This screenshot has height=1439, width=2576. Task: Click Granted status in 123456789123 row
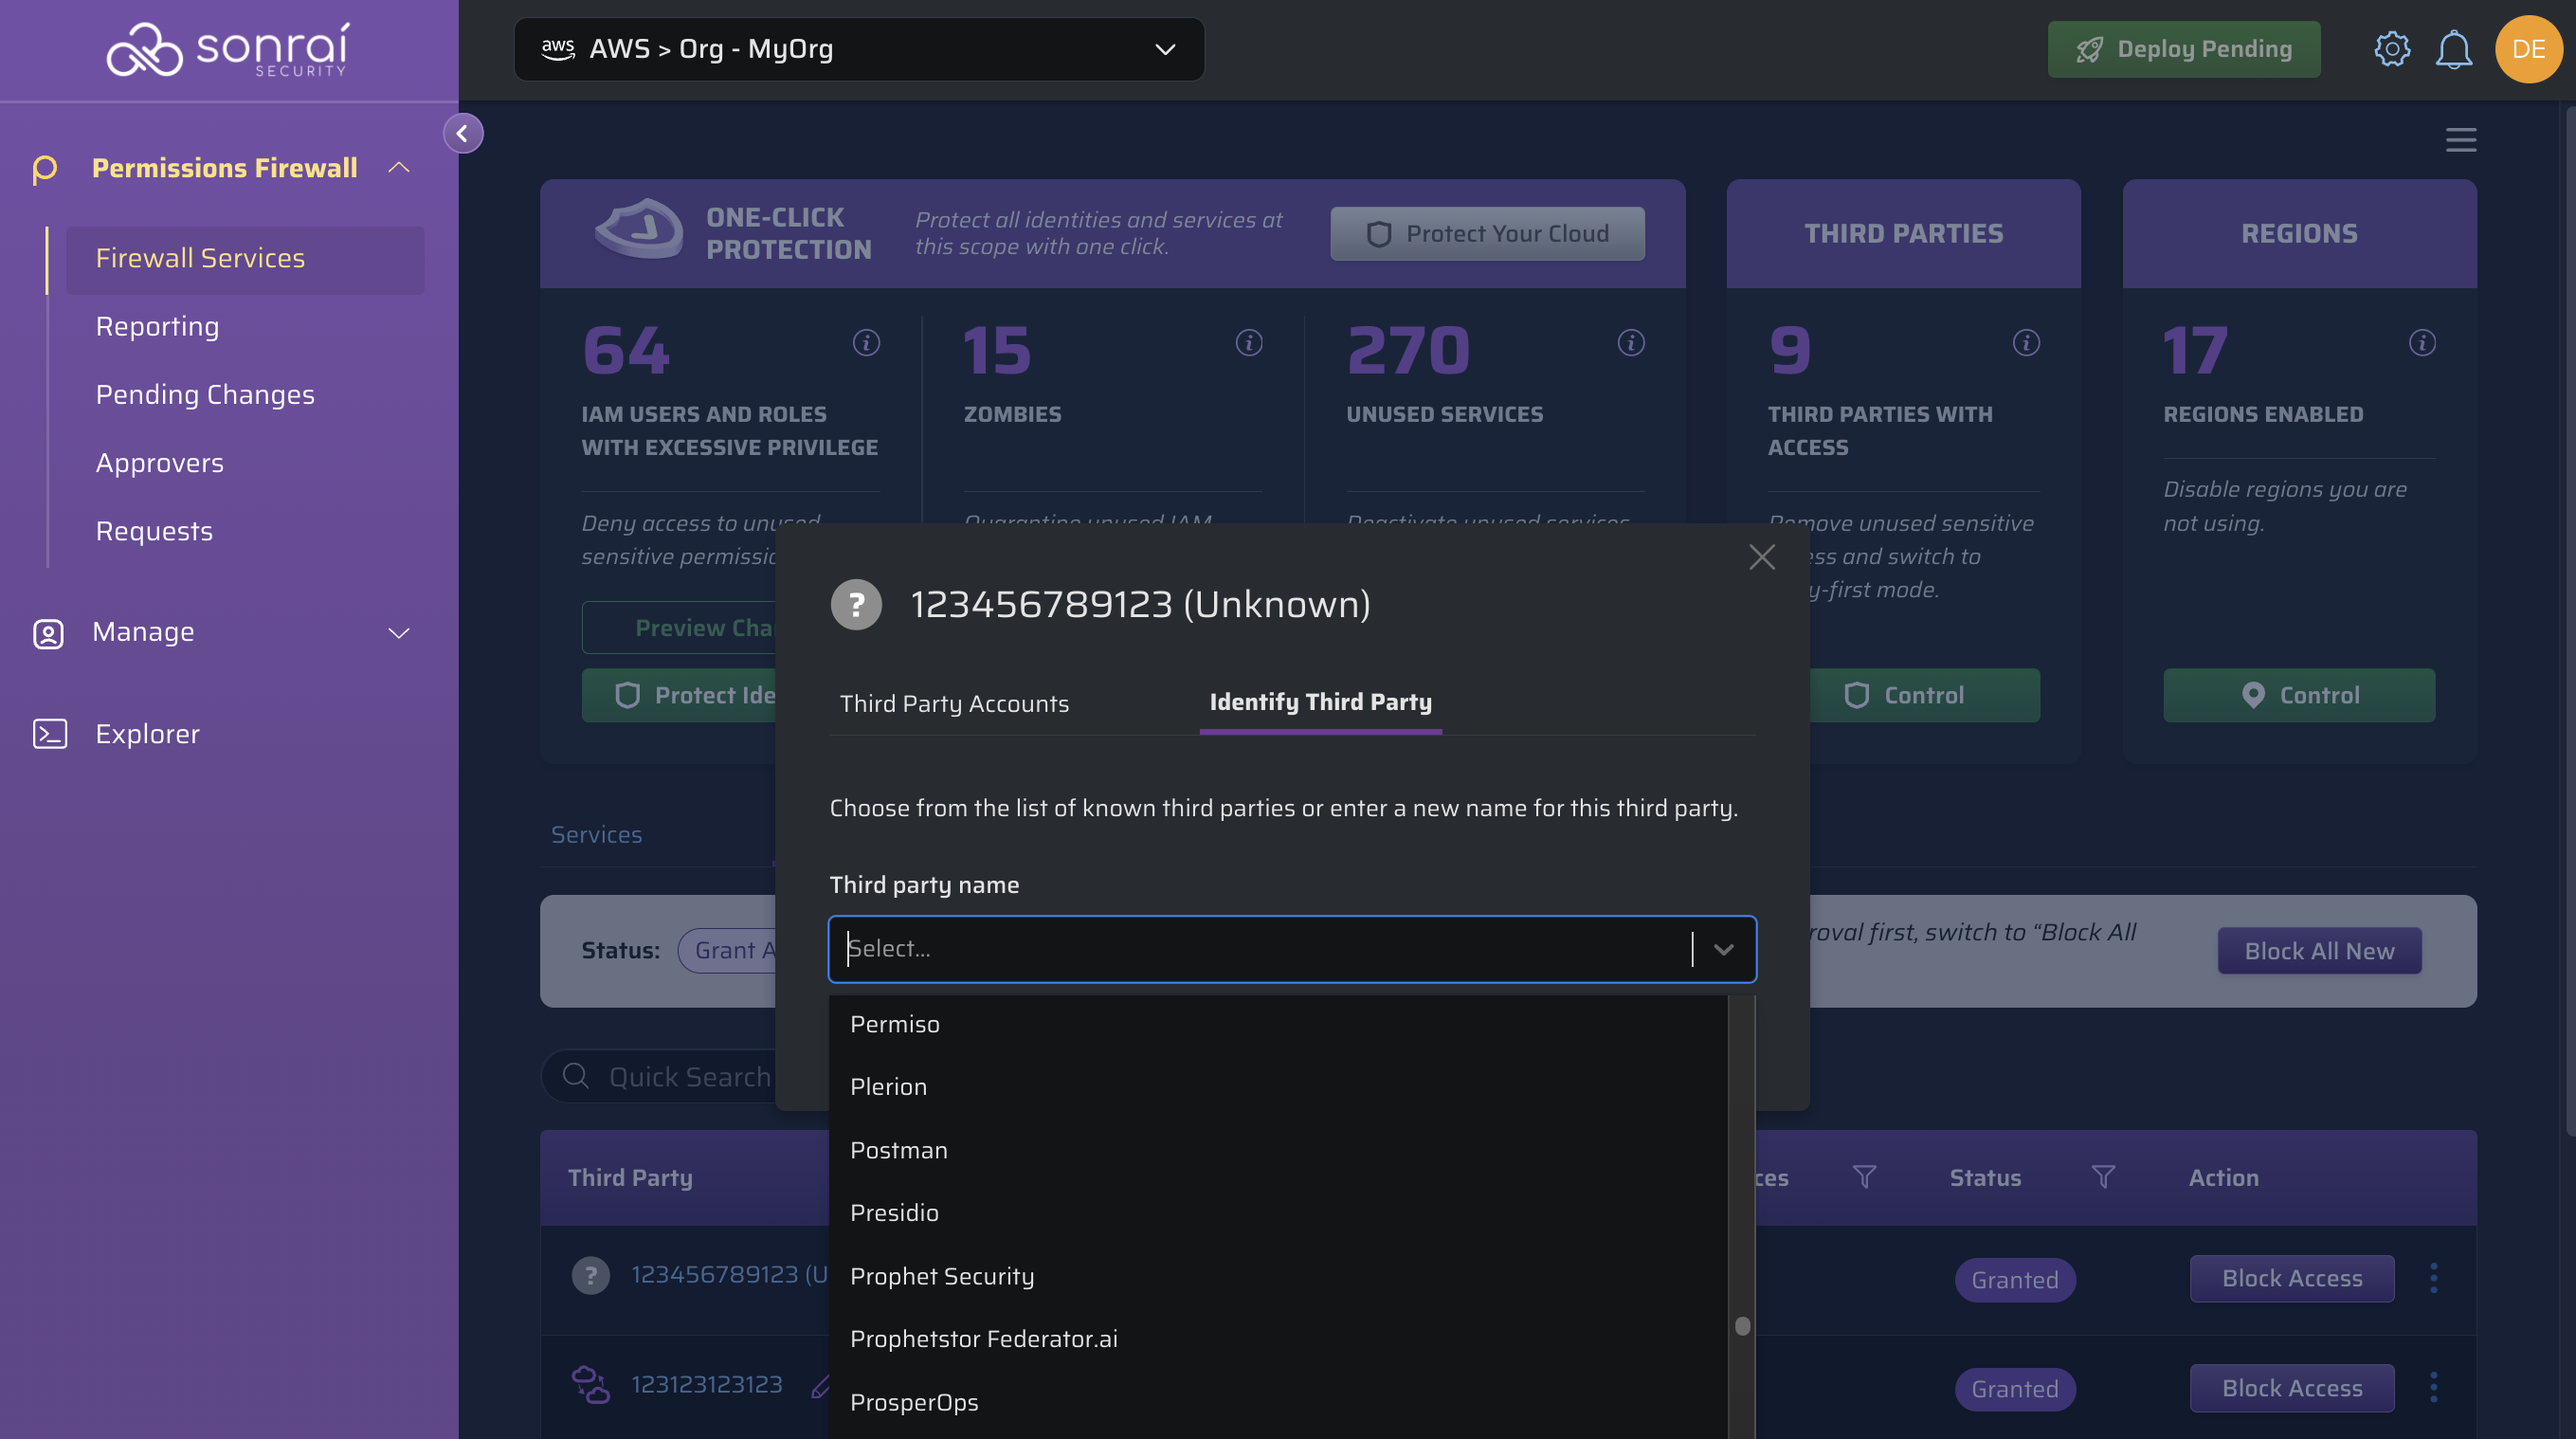pos(2015,1279)
